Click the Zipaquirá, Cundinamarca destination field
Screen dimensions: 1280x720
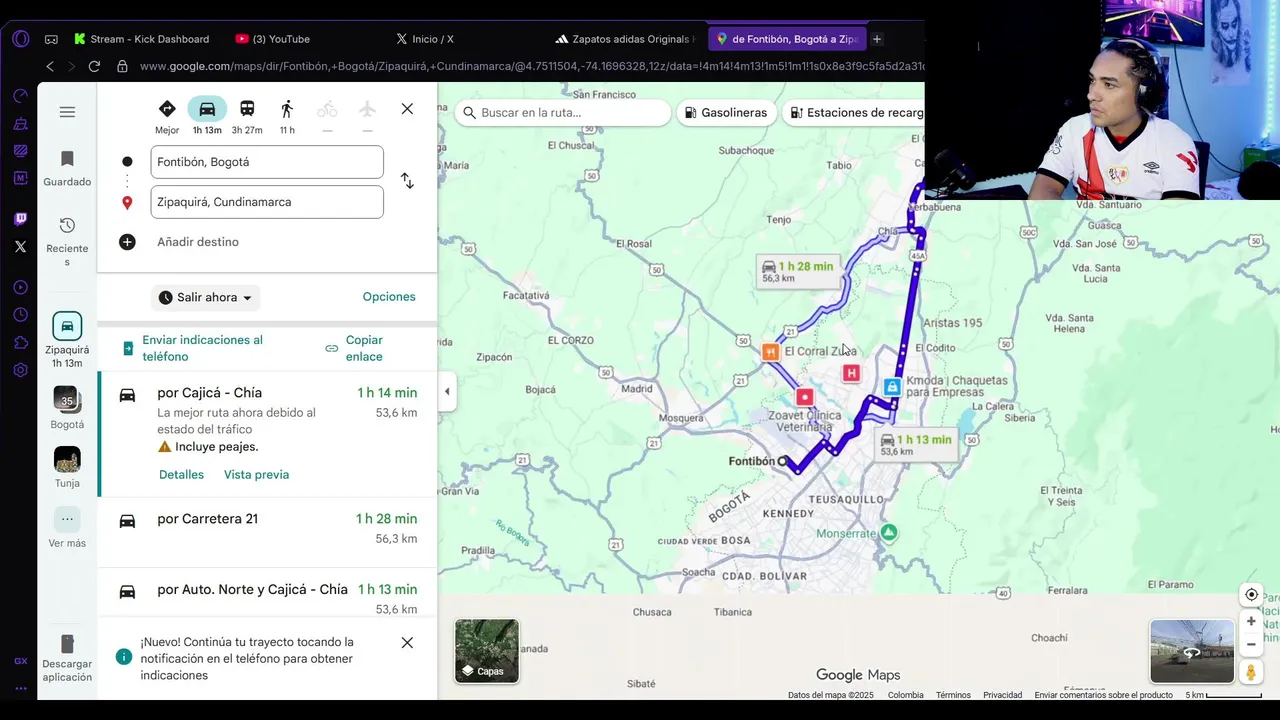pos(267,202)
